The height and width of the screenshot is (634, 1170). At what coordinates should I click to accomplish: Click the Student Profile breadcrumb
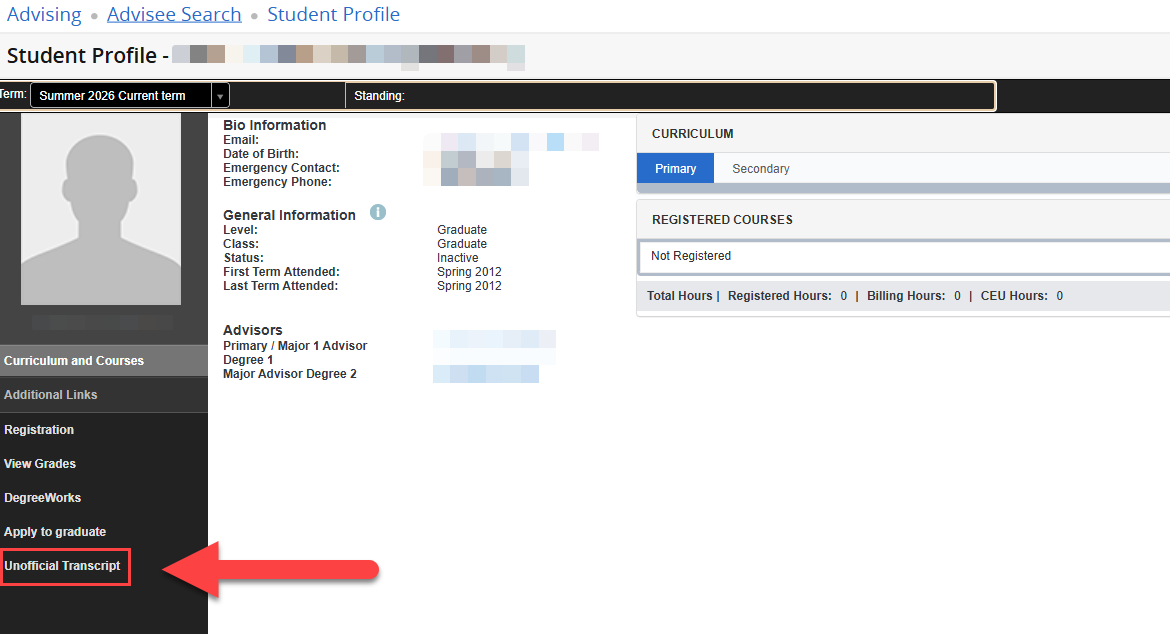(x=333, y=14)
